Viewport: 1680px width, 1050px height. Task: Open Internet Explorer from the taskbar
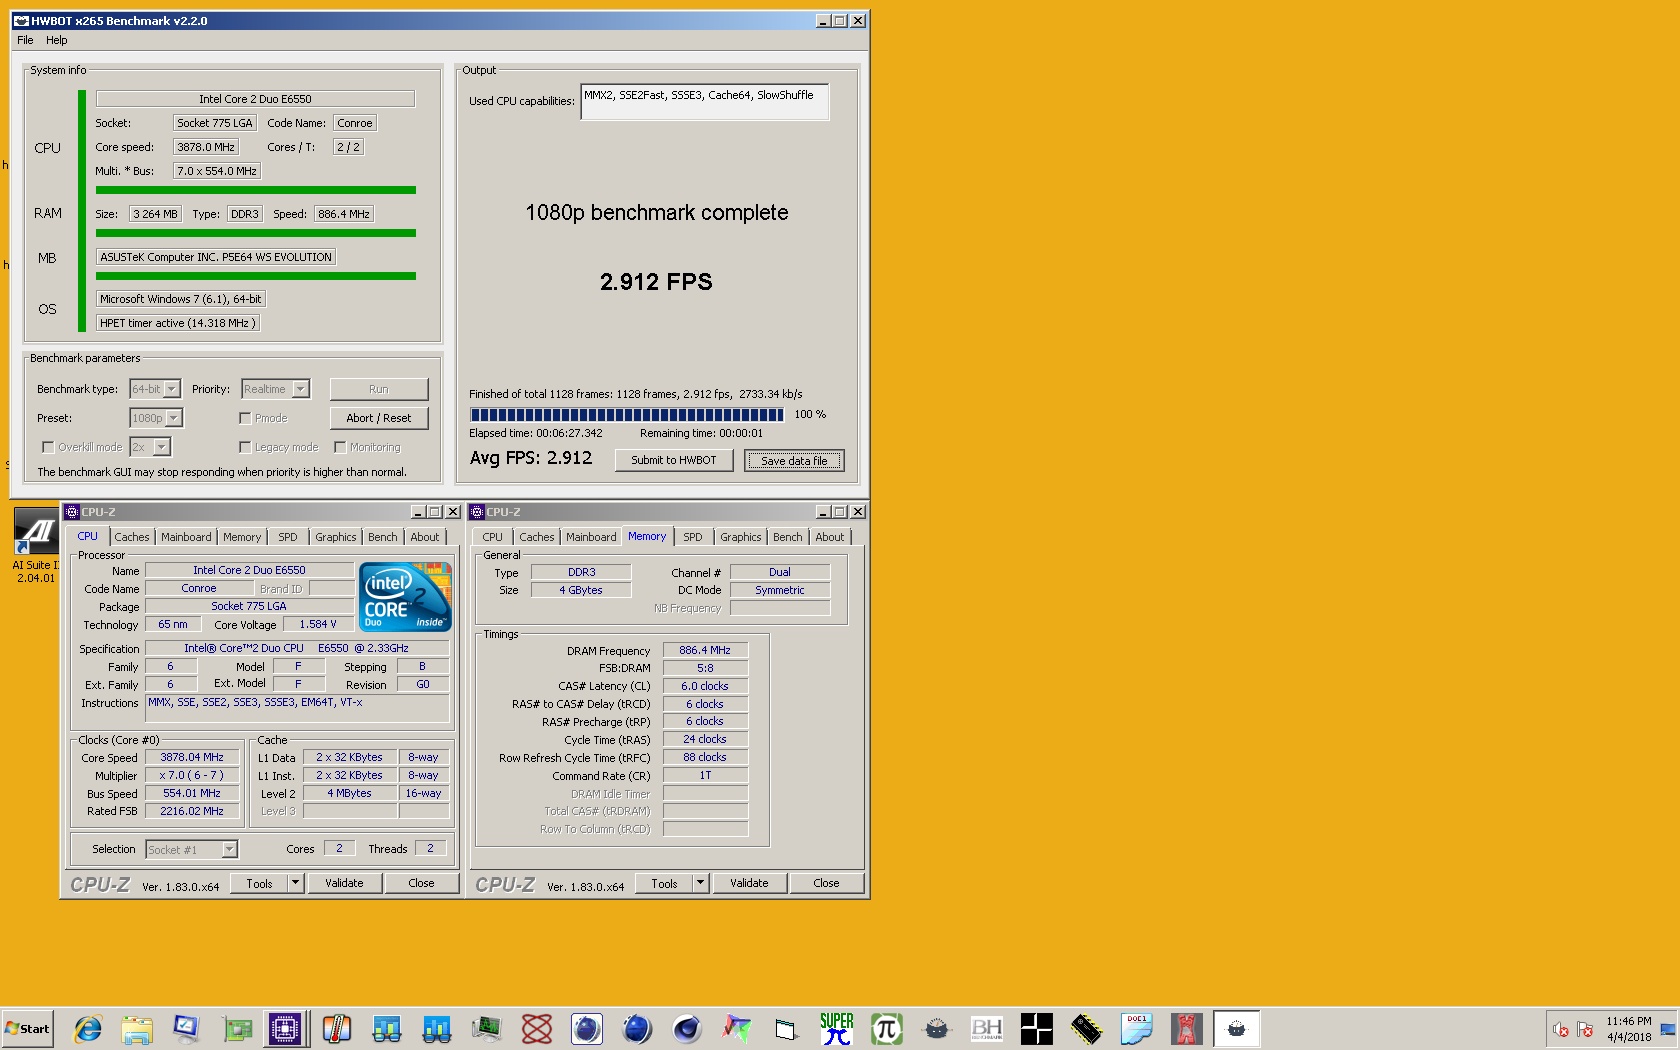[x=88, y=1028]
